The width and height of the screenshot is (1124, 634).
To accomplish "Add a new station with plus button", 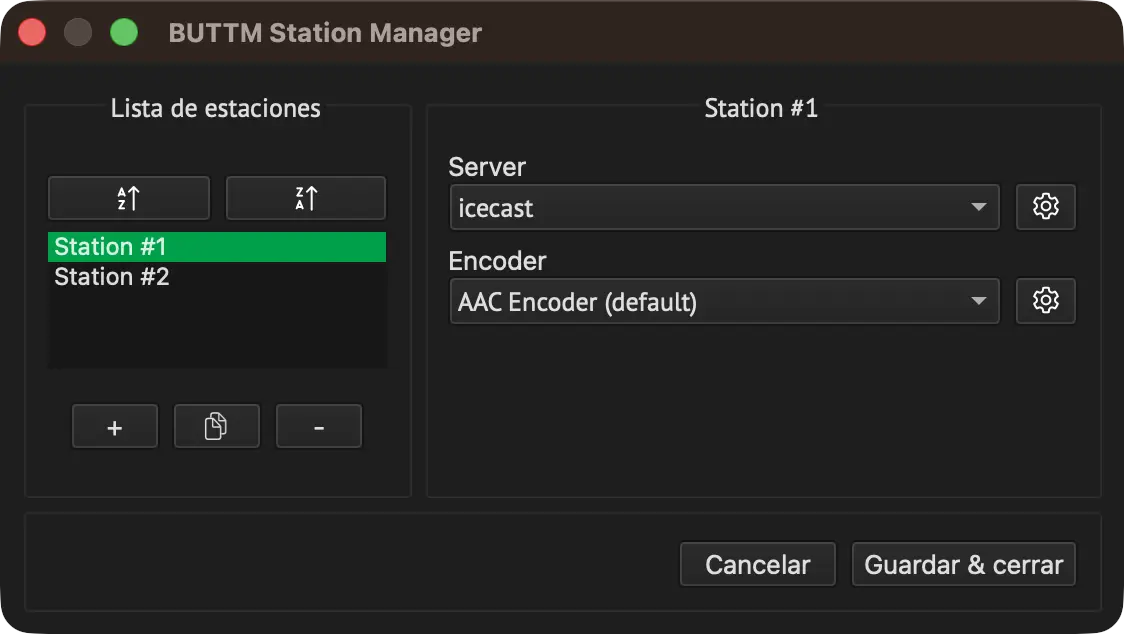I will click(x=115, y=427).
